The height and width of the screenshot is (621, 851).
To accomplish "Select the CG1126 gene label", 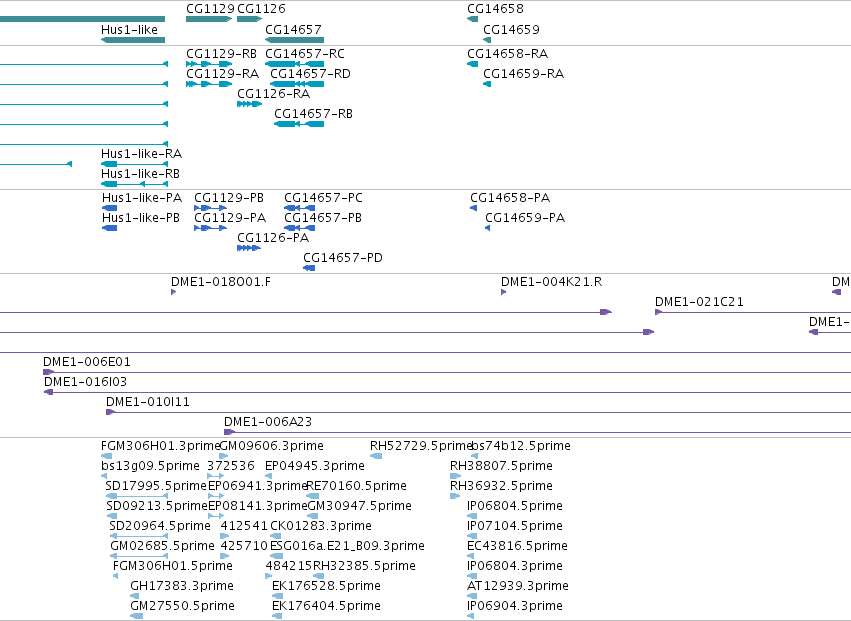I will [262, 9].
